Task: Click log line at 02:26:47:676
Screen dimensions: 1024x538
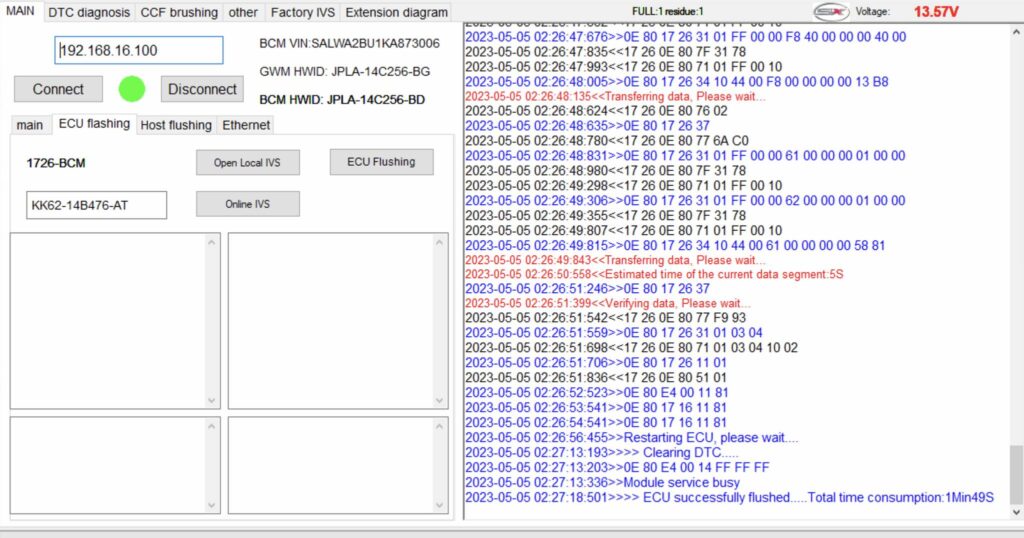Action: (686, 37)
